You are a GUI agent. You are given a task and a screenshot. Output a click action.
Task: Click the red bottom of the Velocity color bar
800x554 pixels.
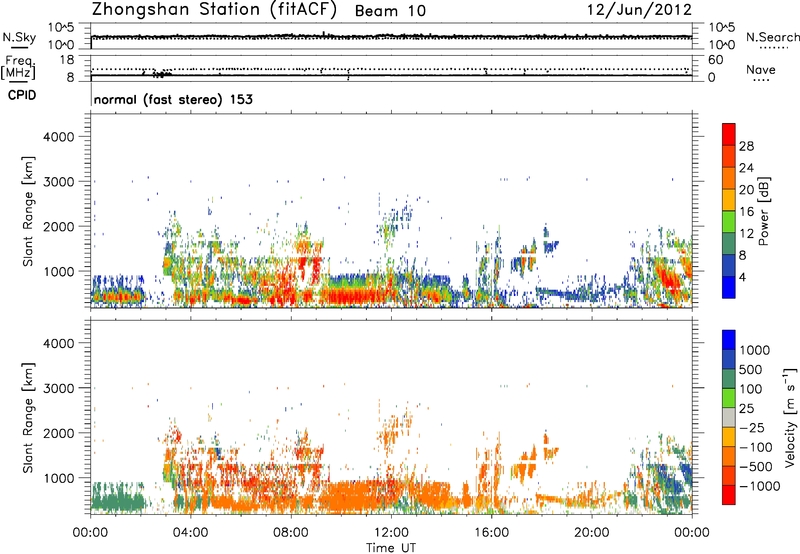pos(729,495)
